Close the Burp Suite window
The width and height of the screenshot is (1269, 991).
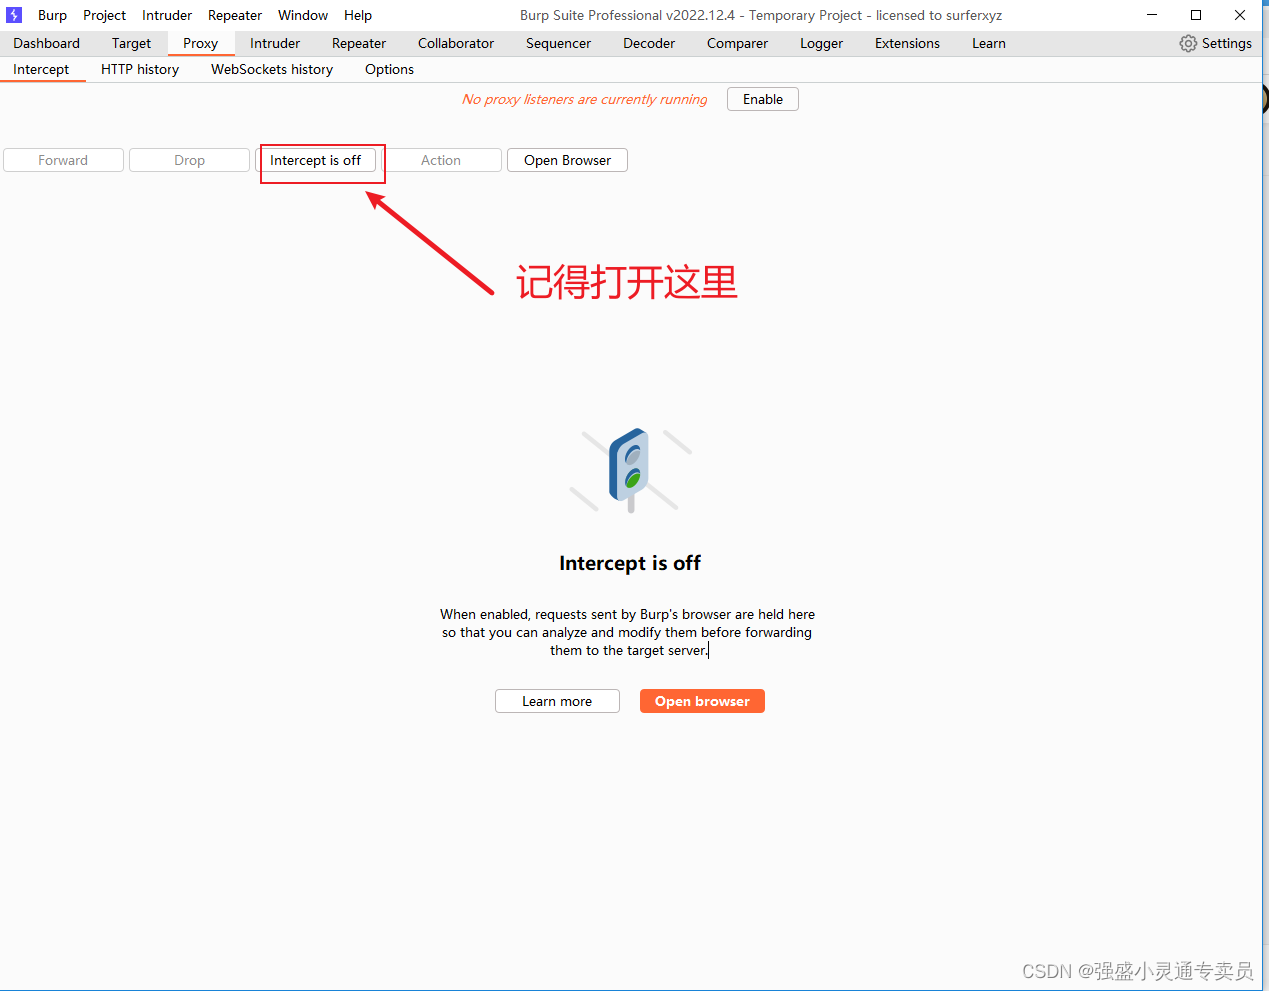click(1240, 15)
